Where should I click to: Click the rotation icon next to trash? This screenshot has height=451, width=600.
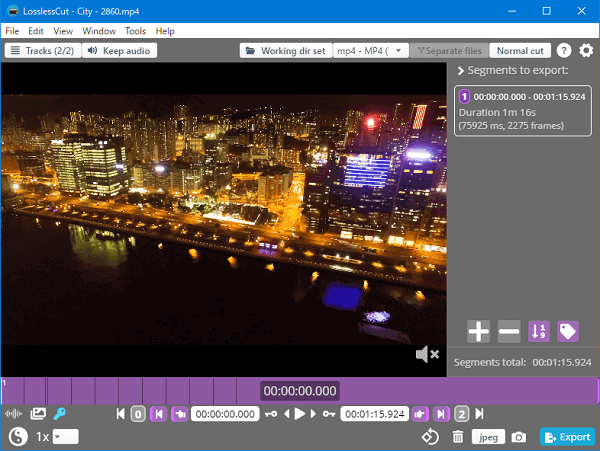pos(429,437)
